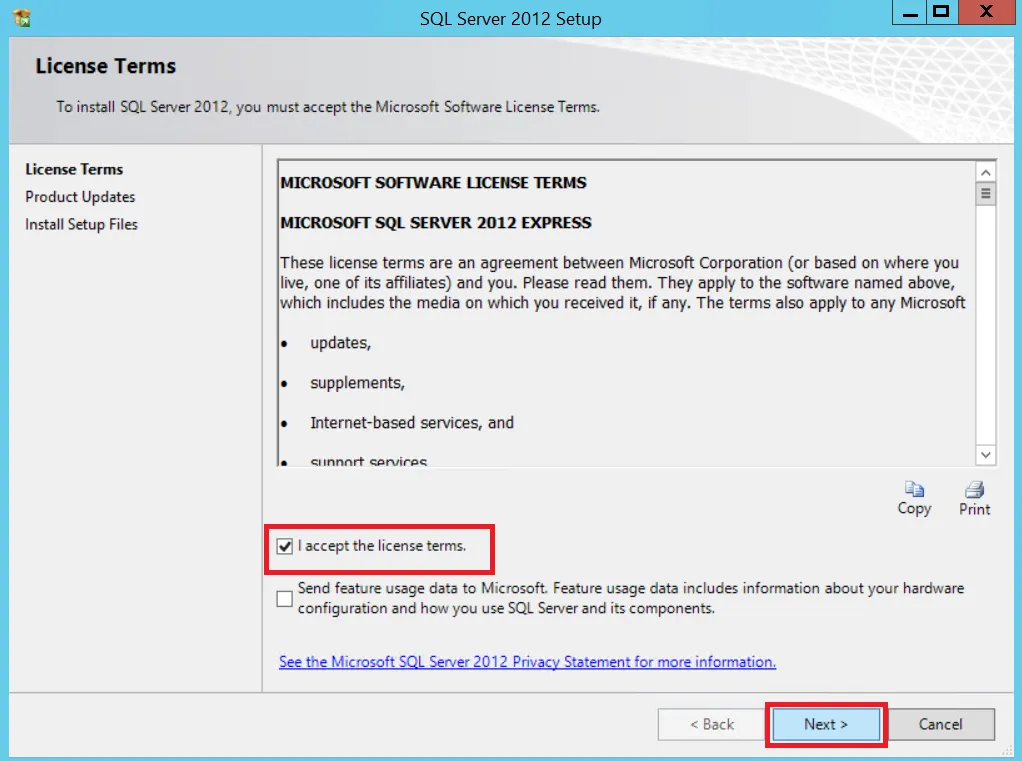Enable 'Send feature usage data to Microsoft'

pyautogui.click(x=285, y=598)
